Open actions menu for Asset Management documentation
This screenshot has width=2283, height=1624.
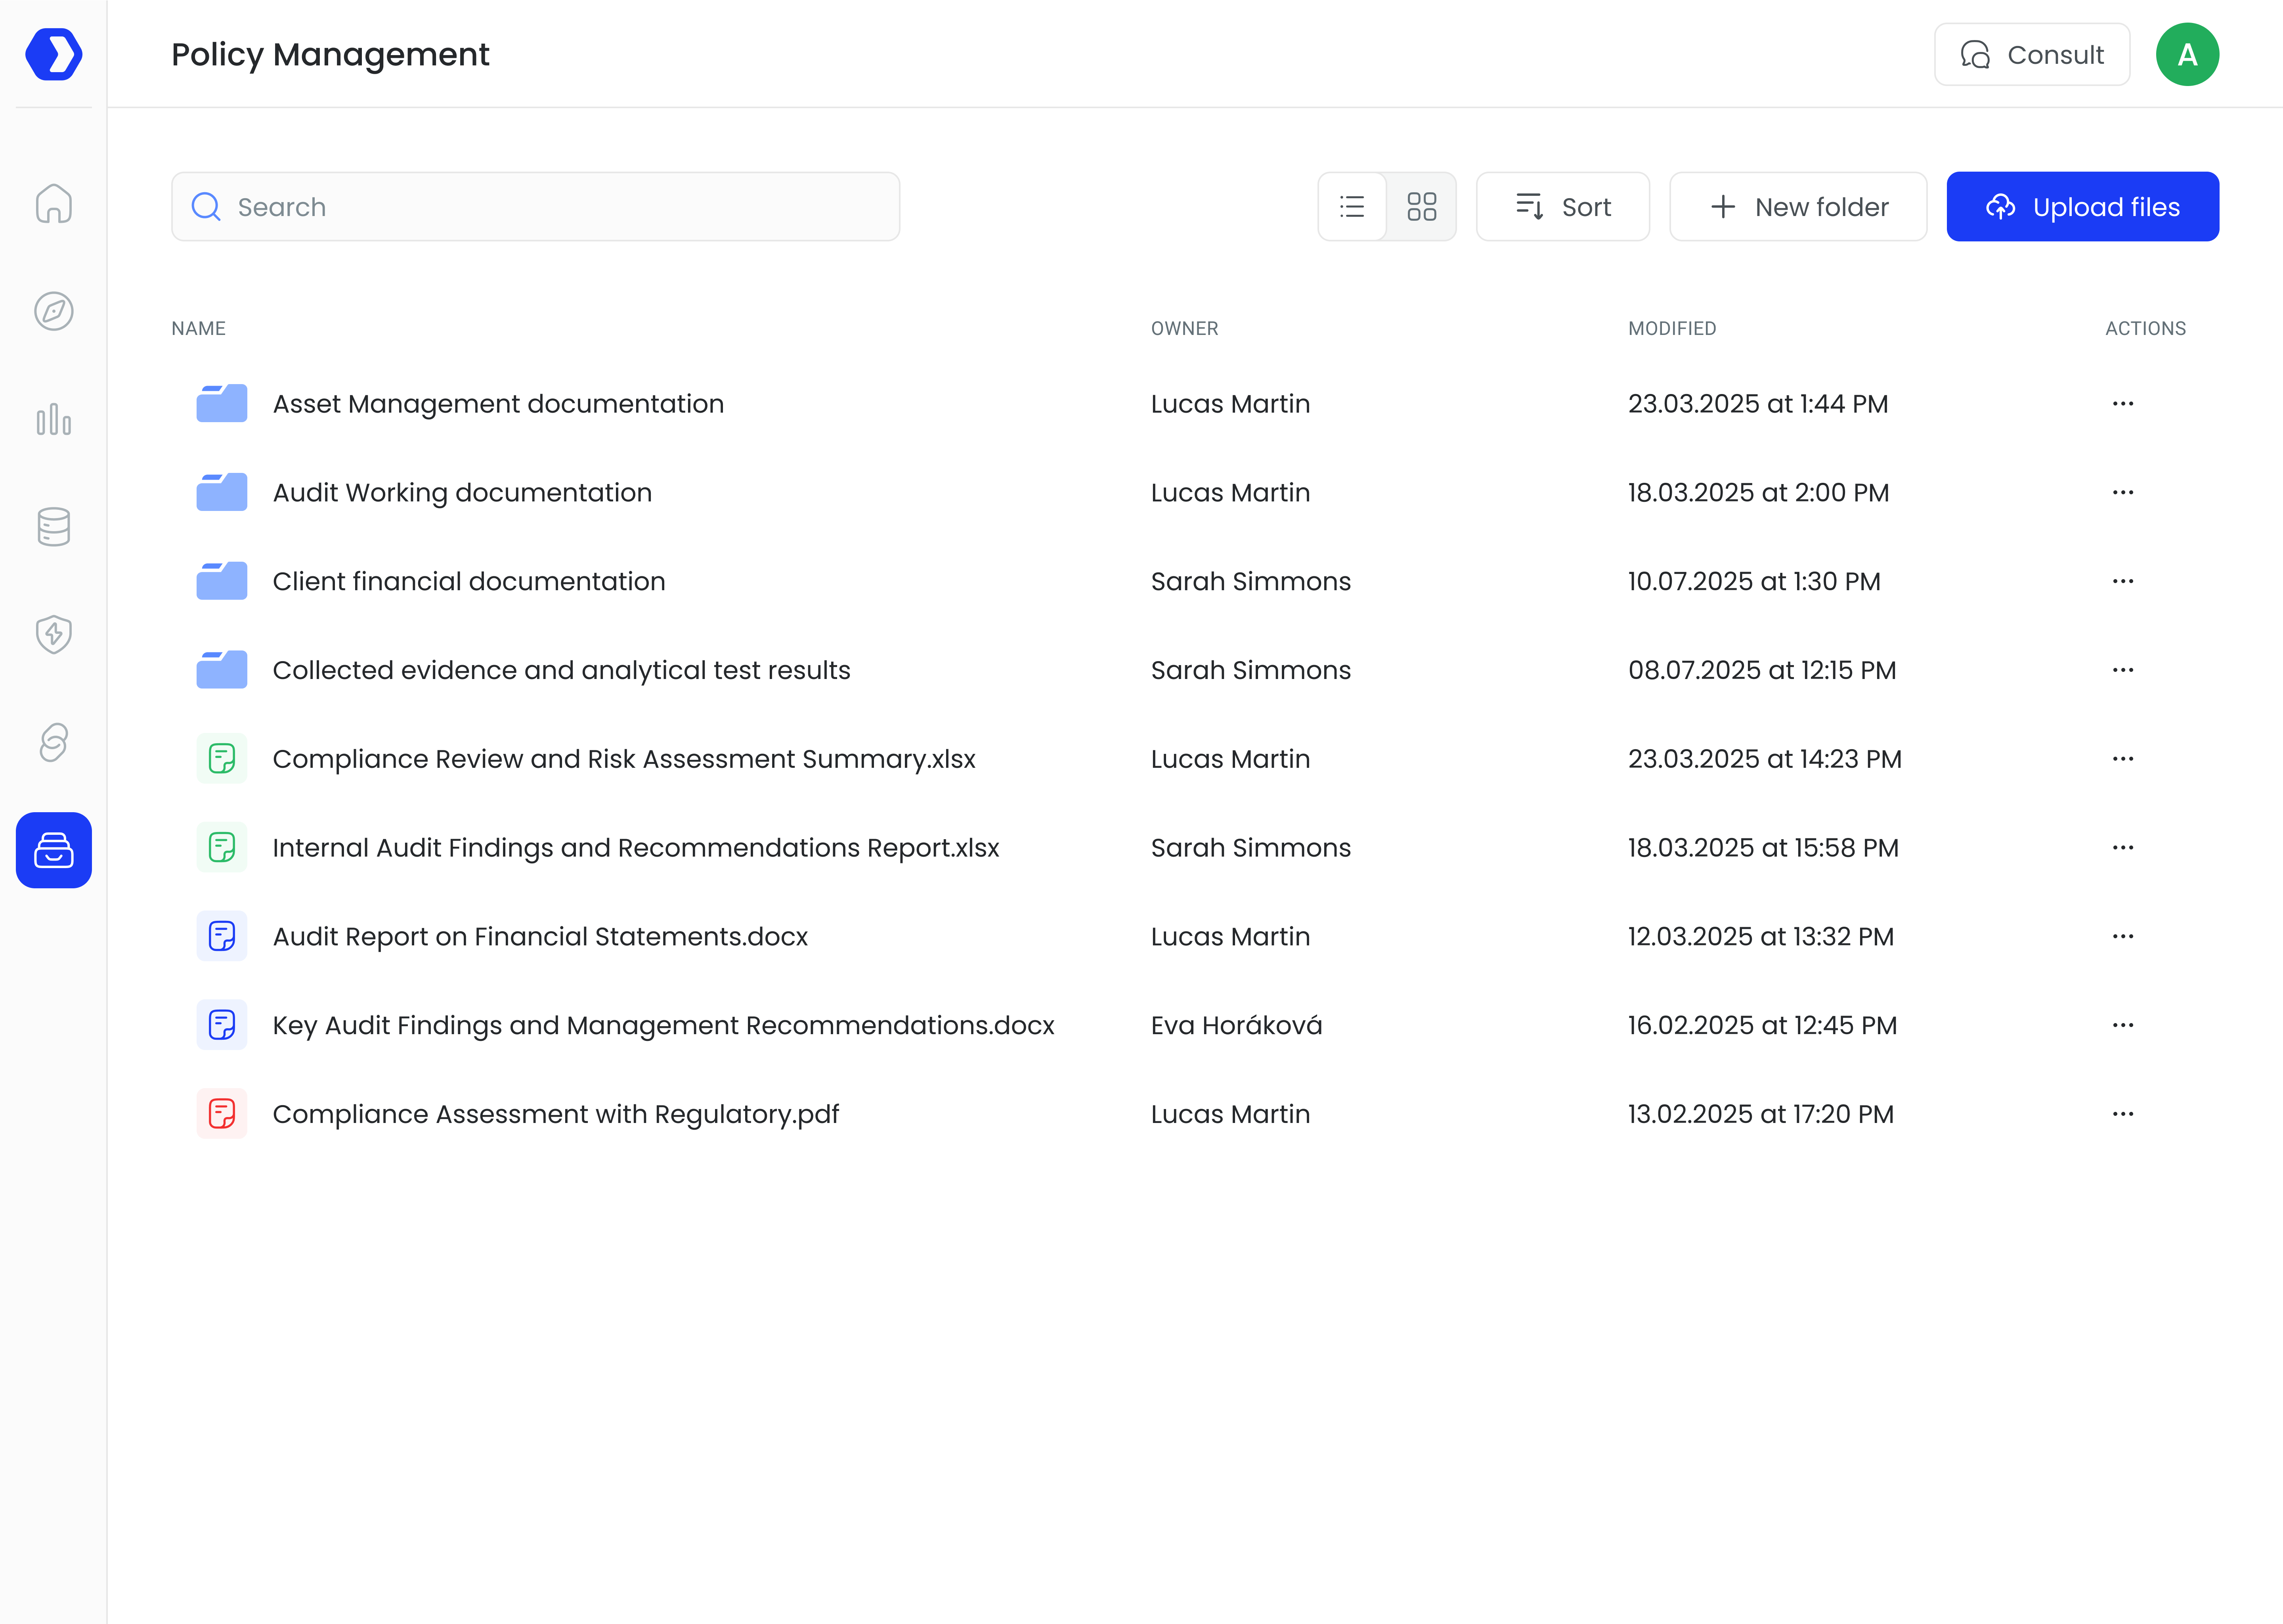point(2122,404)
